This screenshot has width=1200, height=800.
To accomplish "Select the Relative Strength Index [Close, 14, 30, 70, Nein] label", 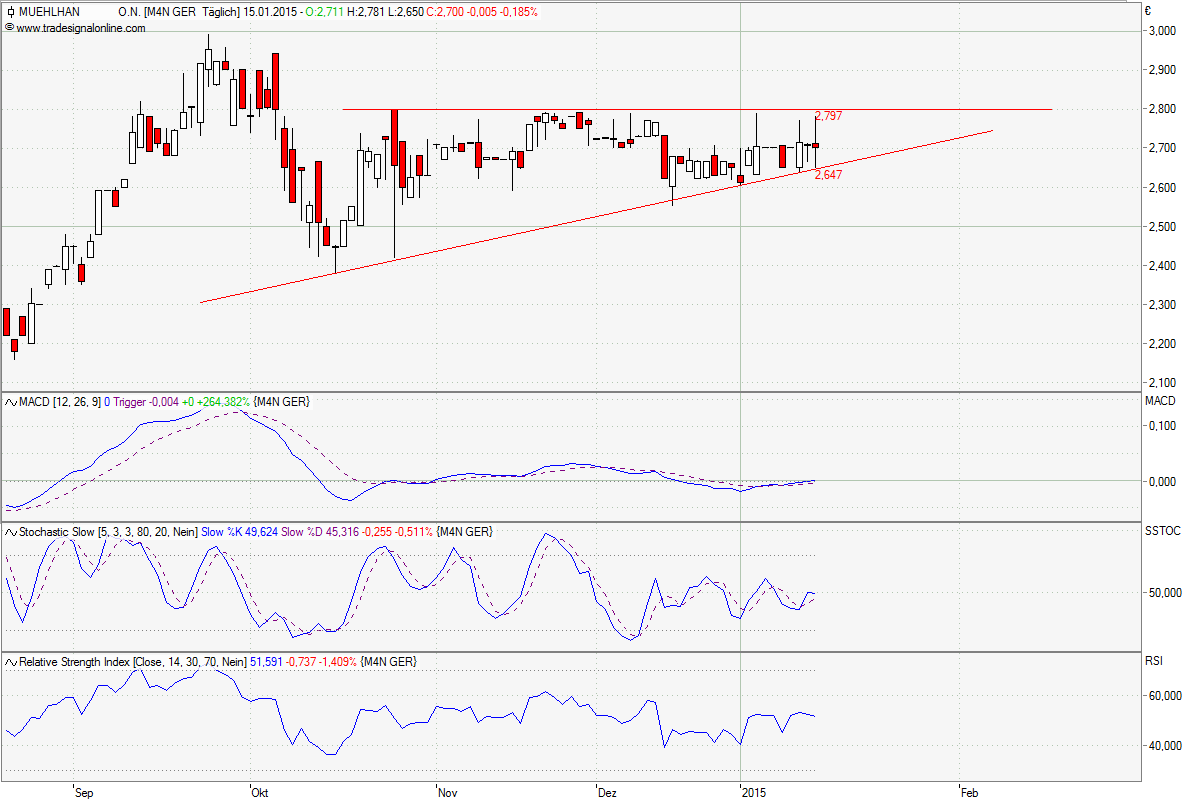I will coord(133,662).
